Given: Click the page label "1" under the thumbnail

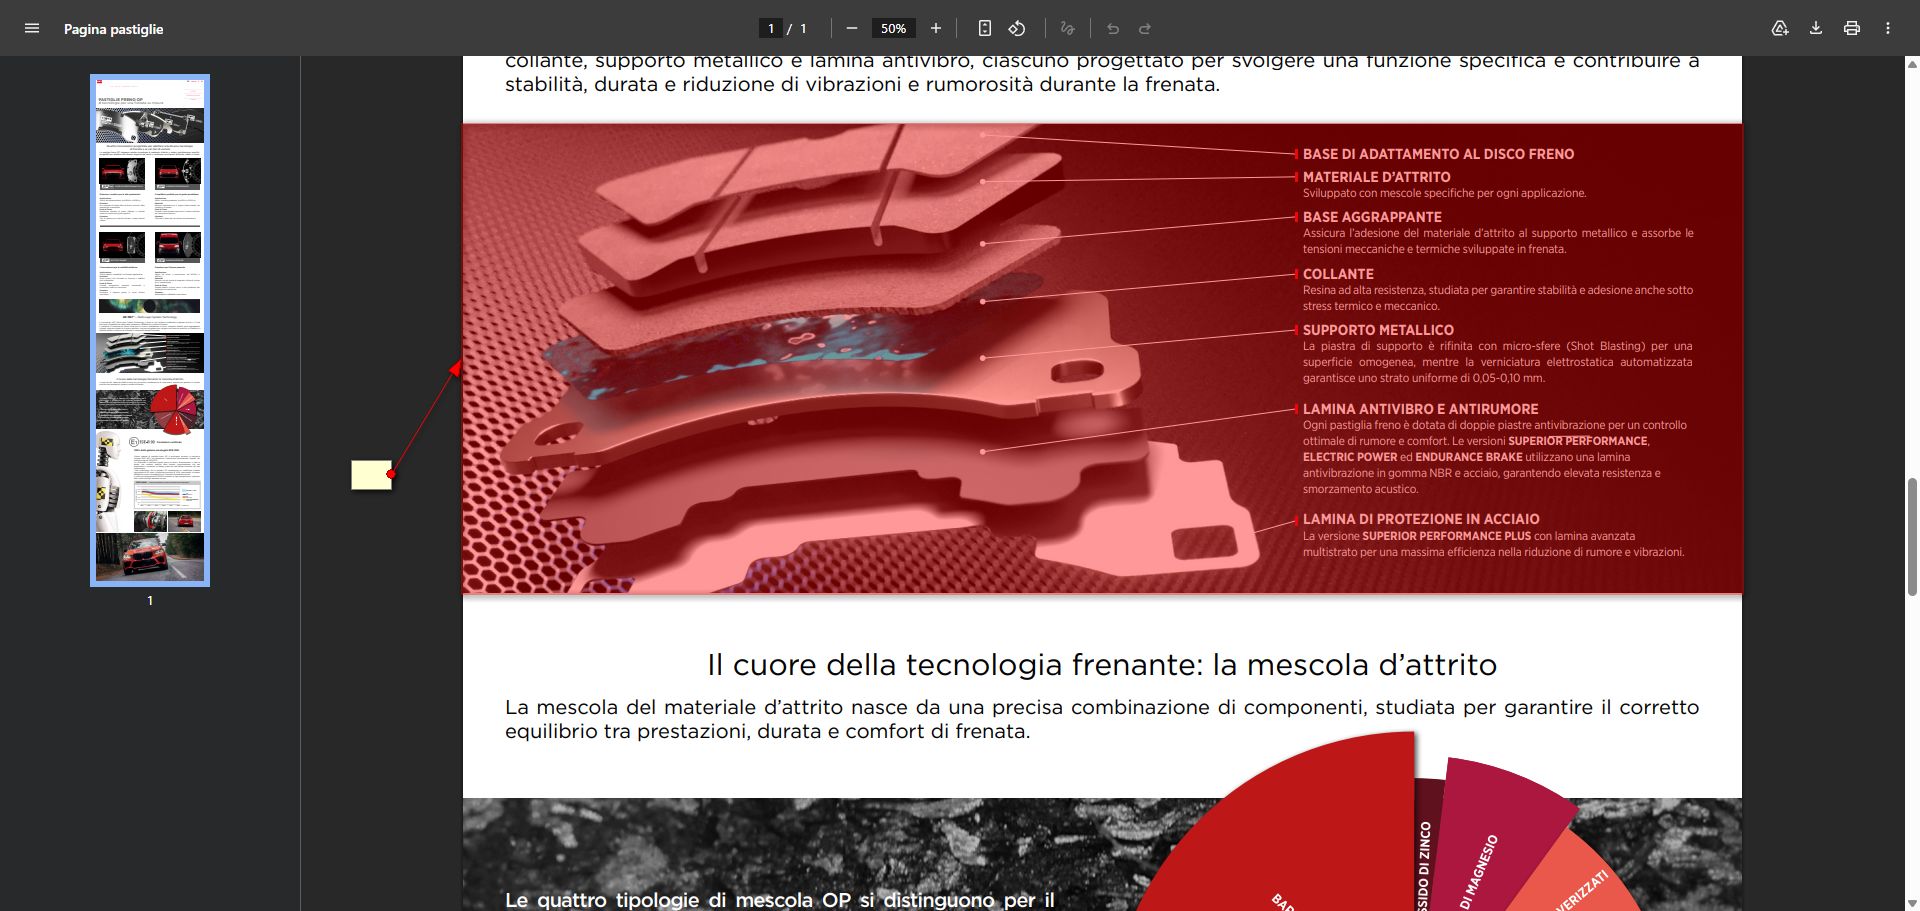Looking at the screenshot, I should [150, 601].
